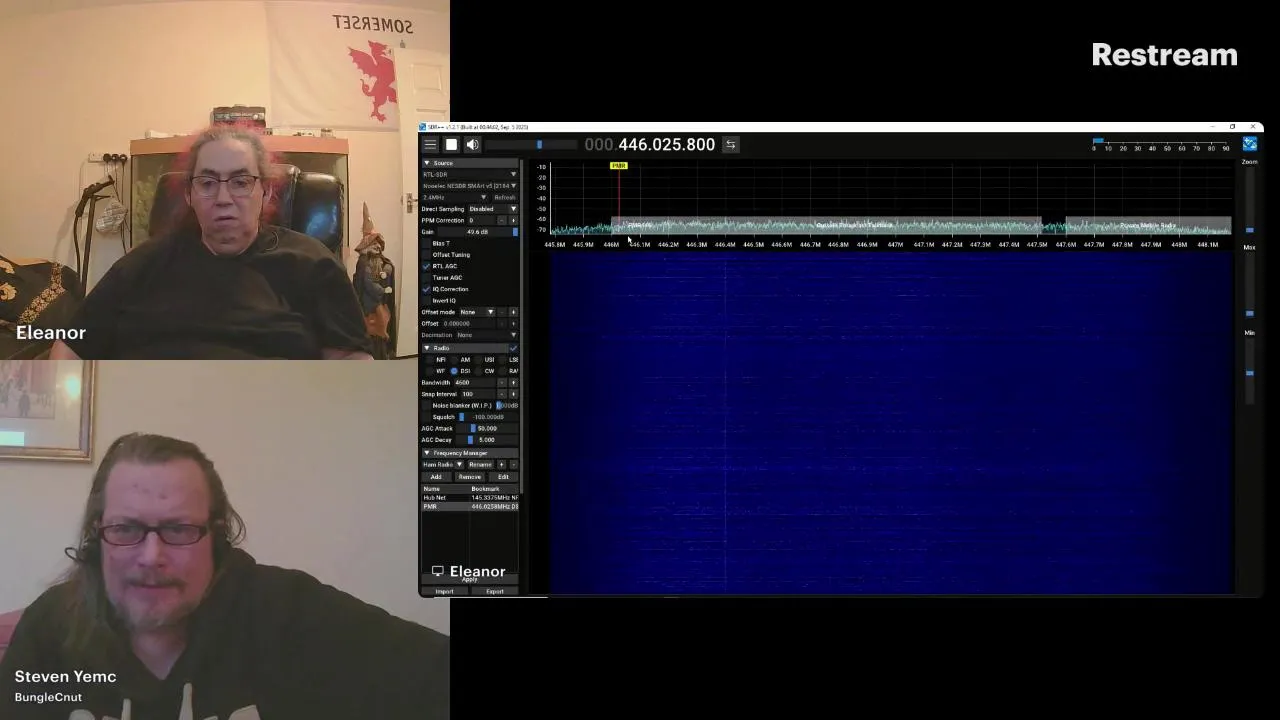Image resolution: width=1280 pixels, height=720 pixels.
Task: Stop the SDR++ receiver playback
Action: click(451, 145)
